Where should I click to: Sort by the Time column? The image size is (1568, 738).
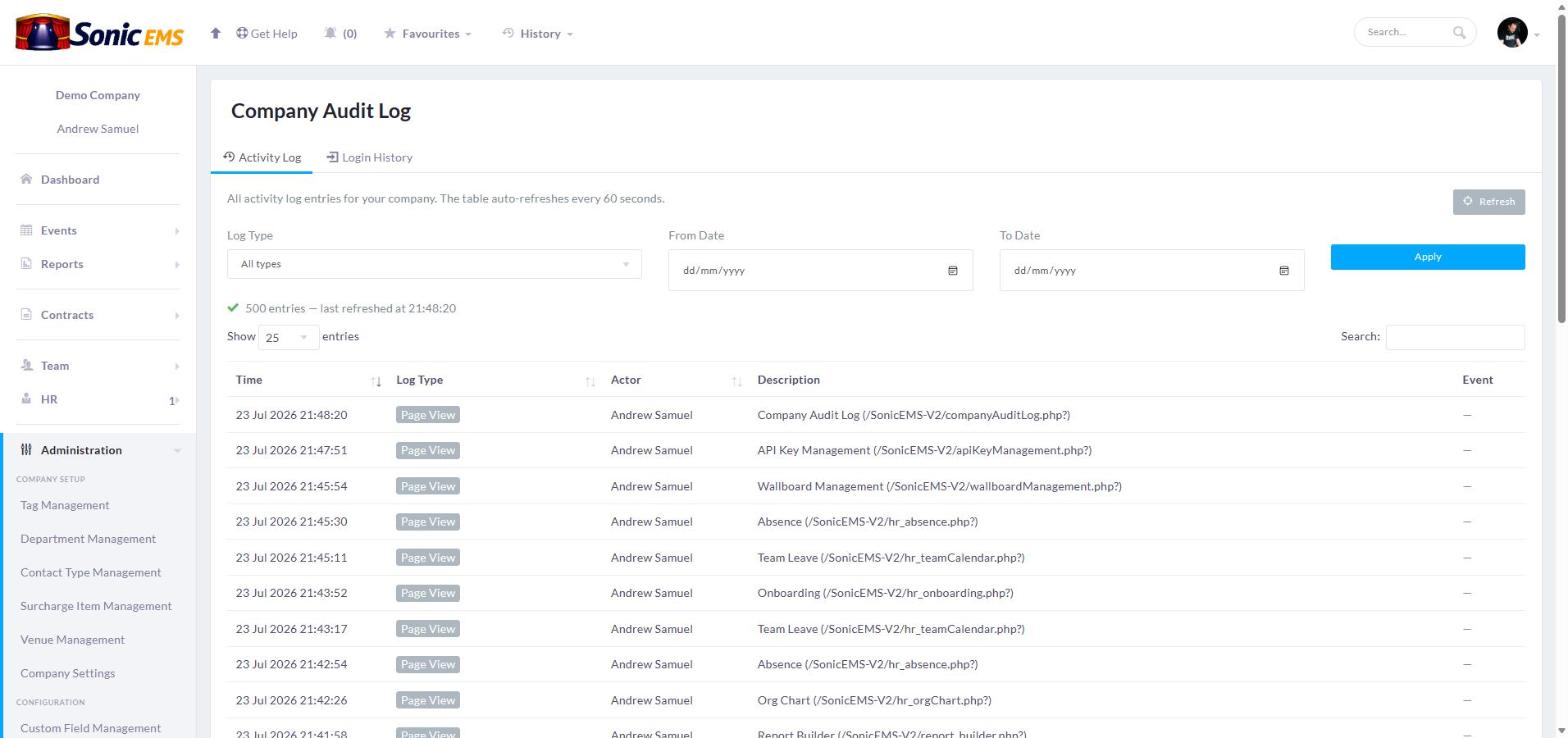pos(307,380)
